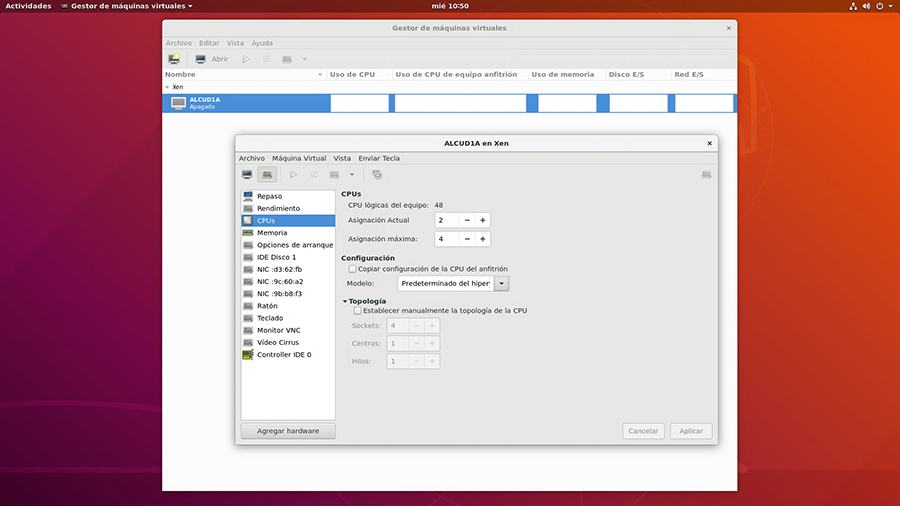
Task: Open Ayuda menu in manager window
Action: (x=262, y=43)
